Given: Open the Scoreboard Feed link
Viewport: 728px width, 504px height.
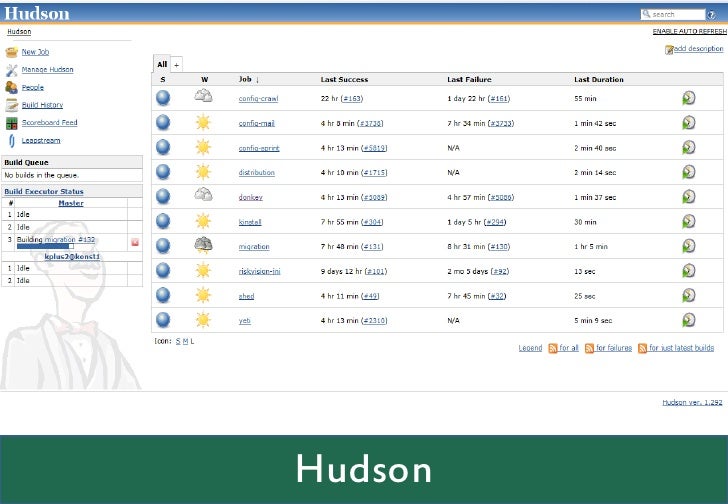Looking at the screenshot, I should pos(49,123).
